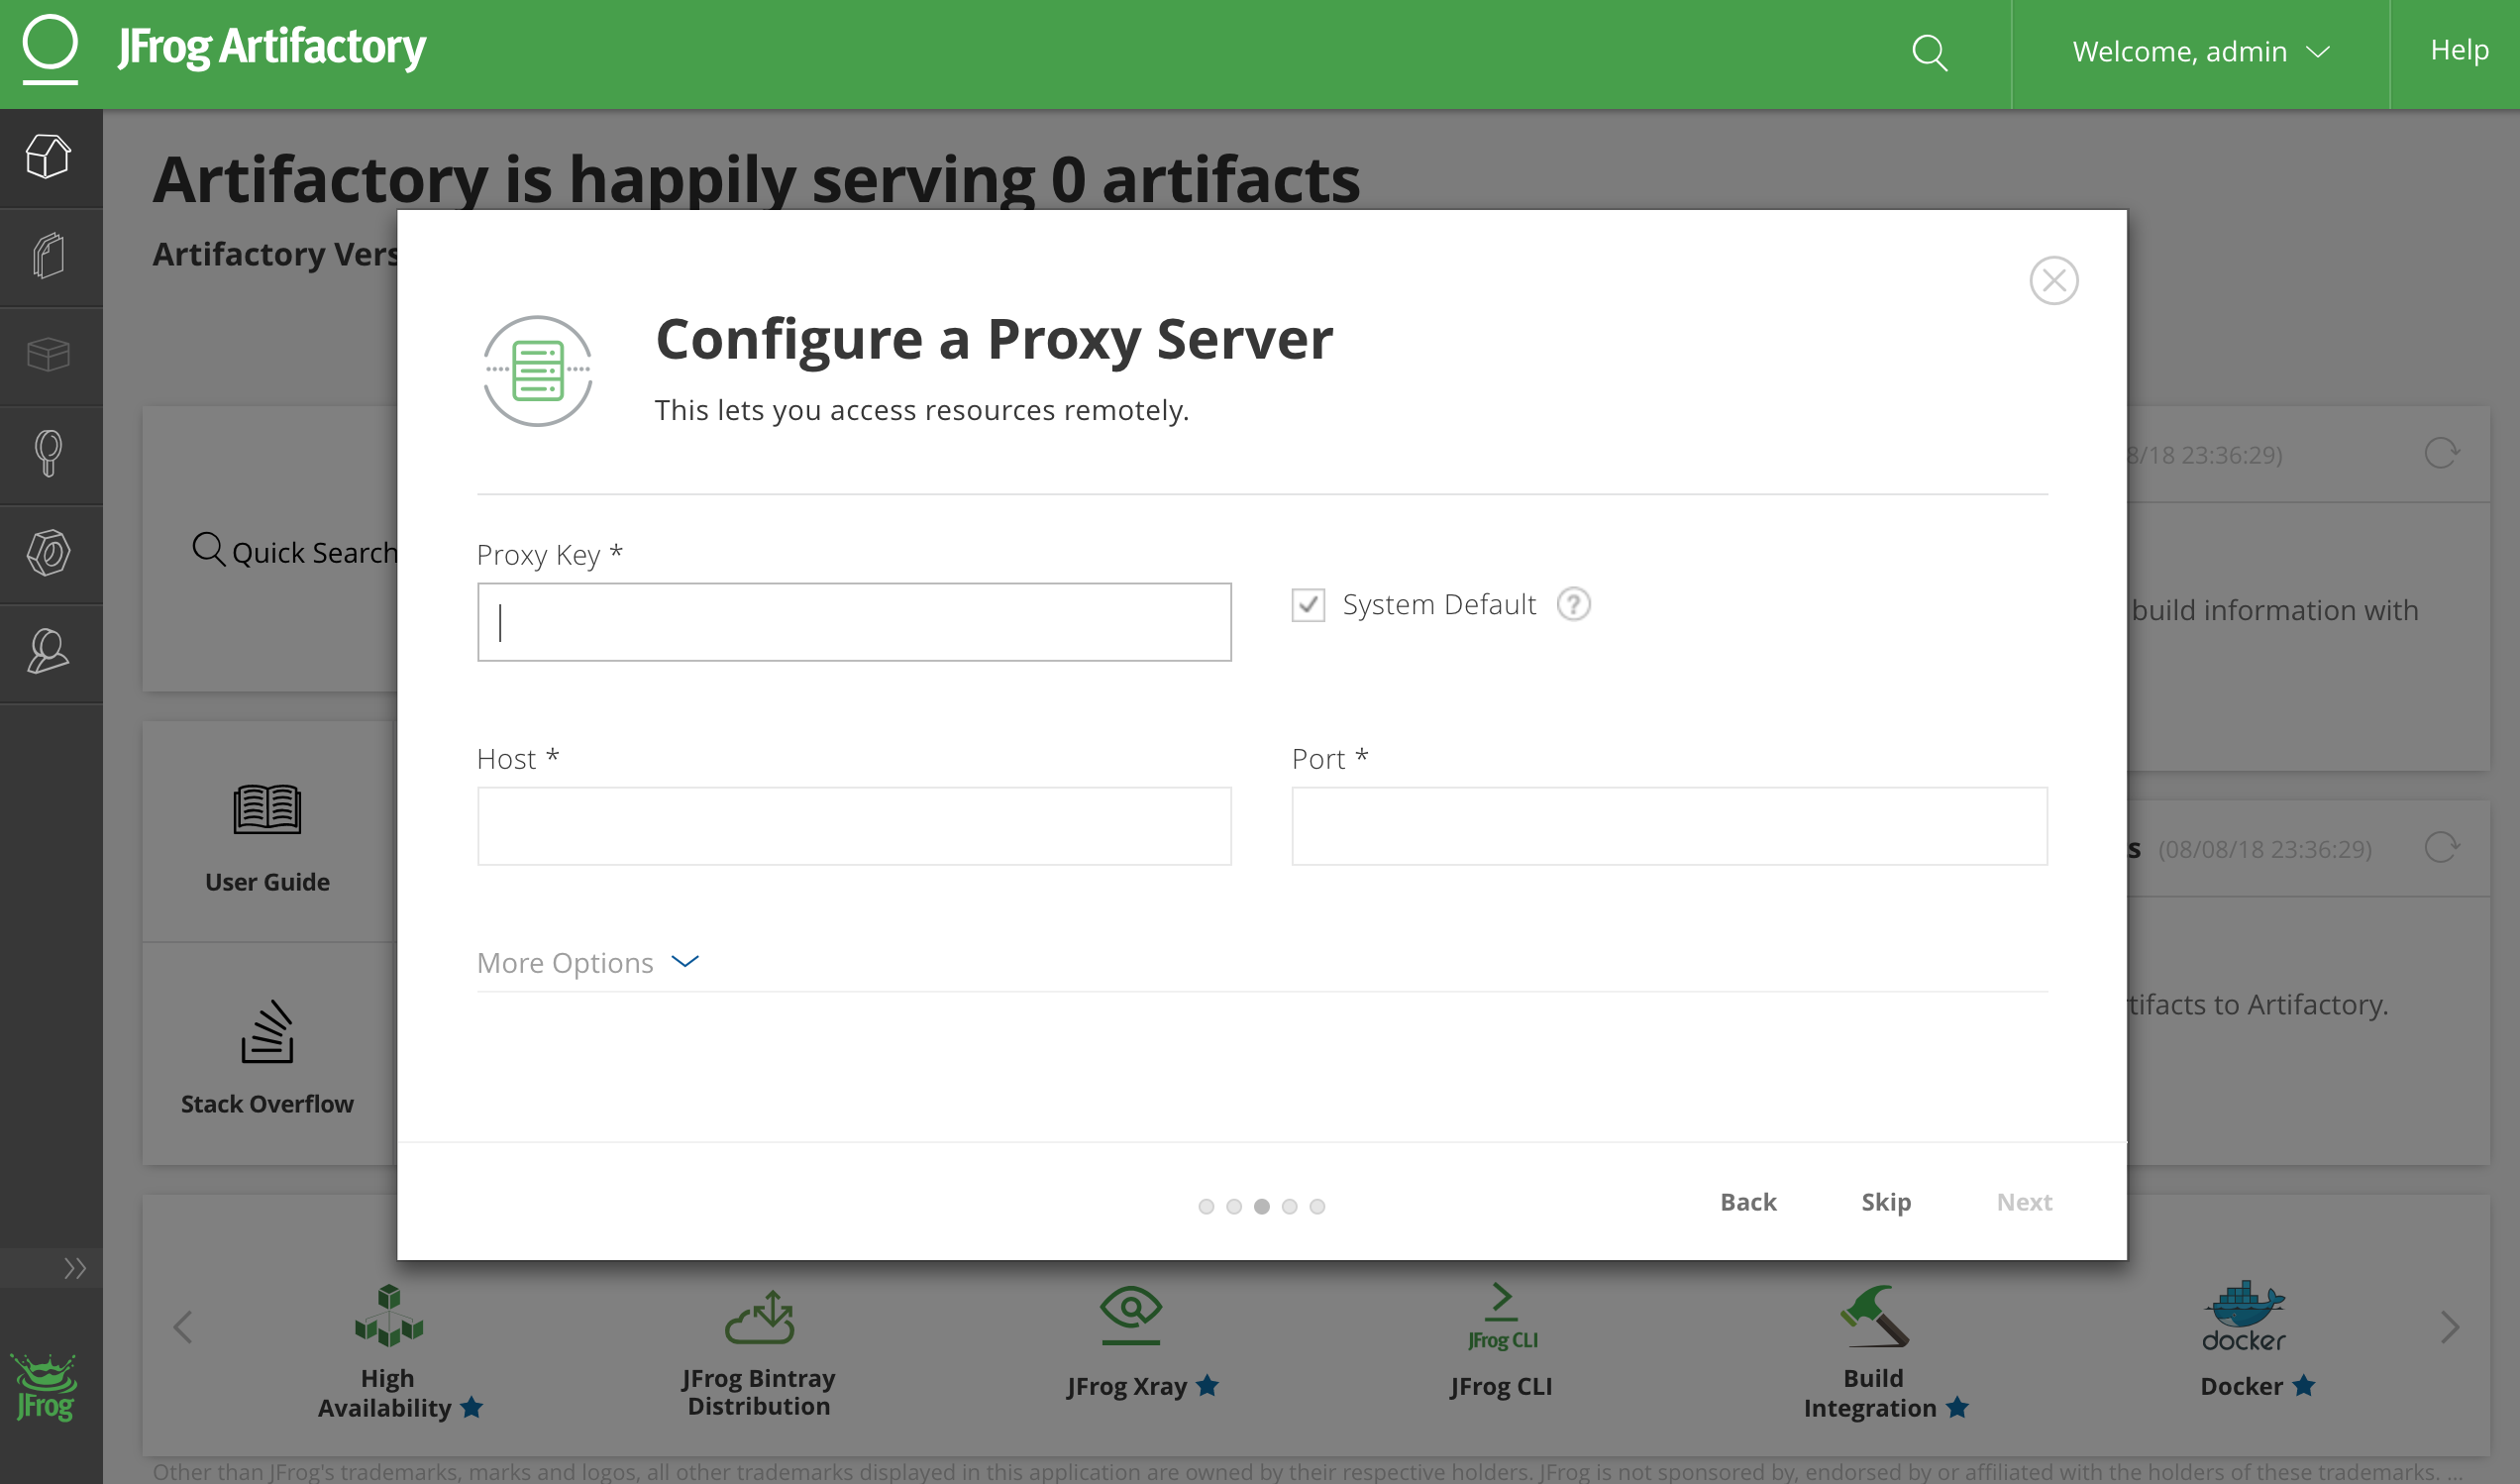Screen dimensions: 2520x1484
Task: Open the Builds package icon in sidebar
Action: [x=50, y=355]
